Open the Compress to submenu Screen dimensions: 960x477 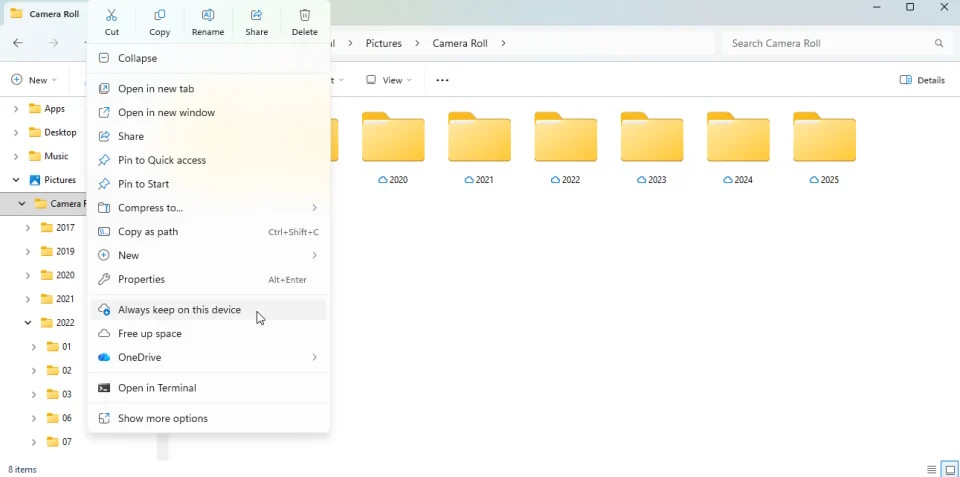(208, 208)
